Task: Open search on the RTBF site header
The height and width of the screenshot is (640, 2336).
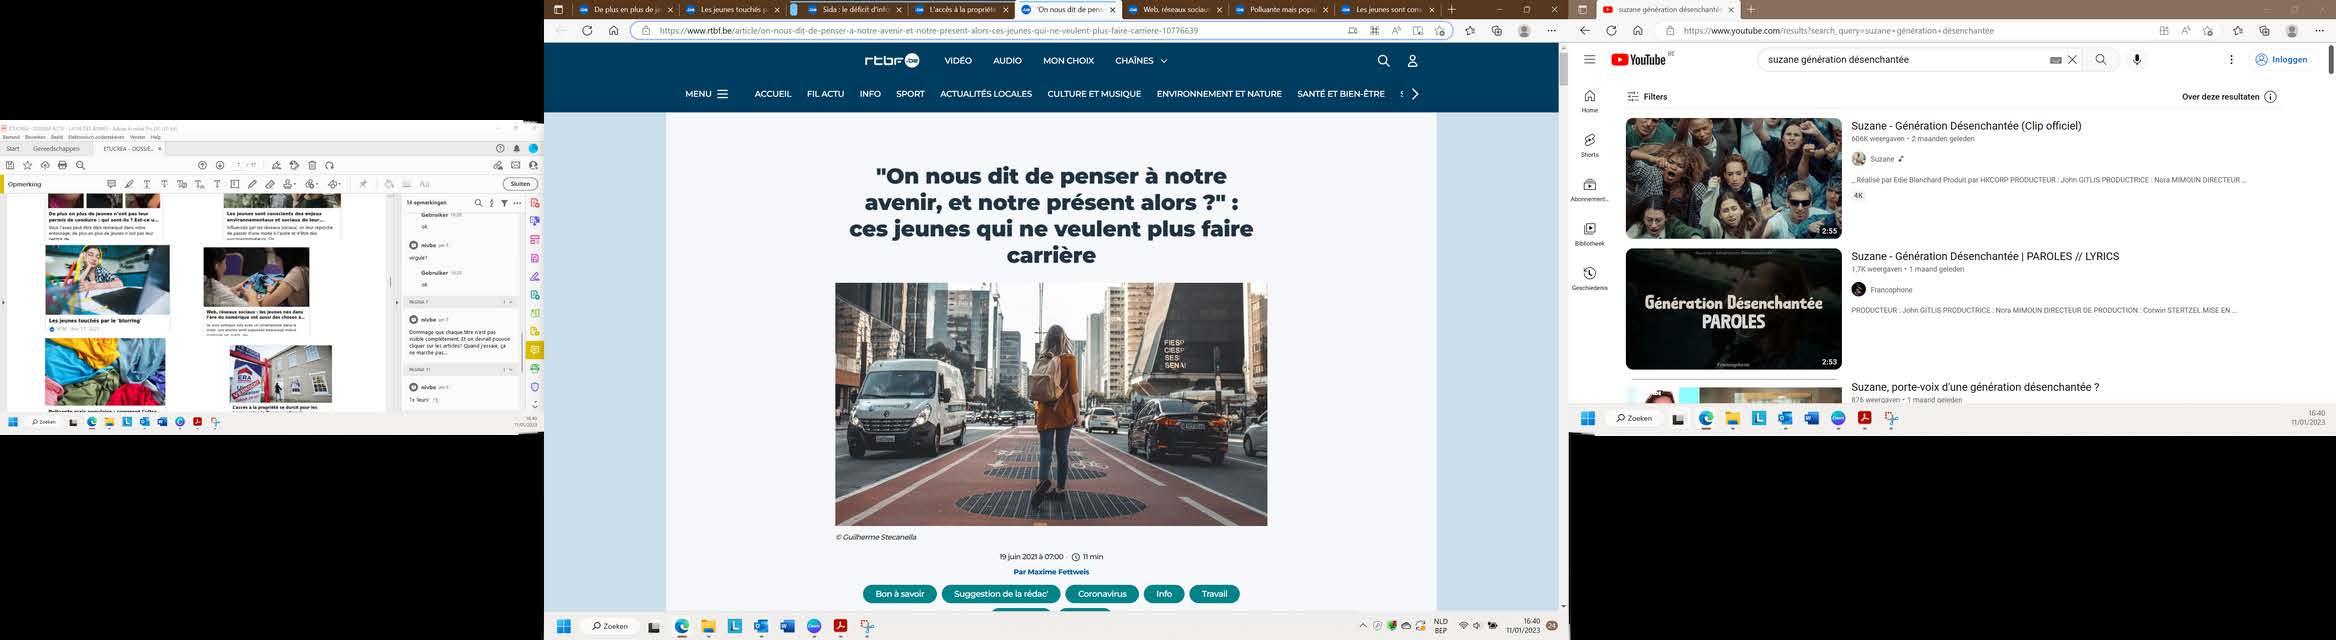Action: (x=1383, y=61)
